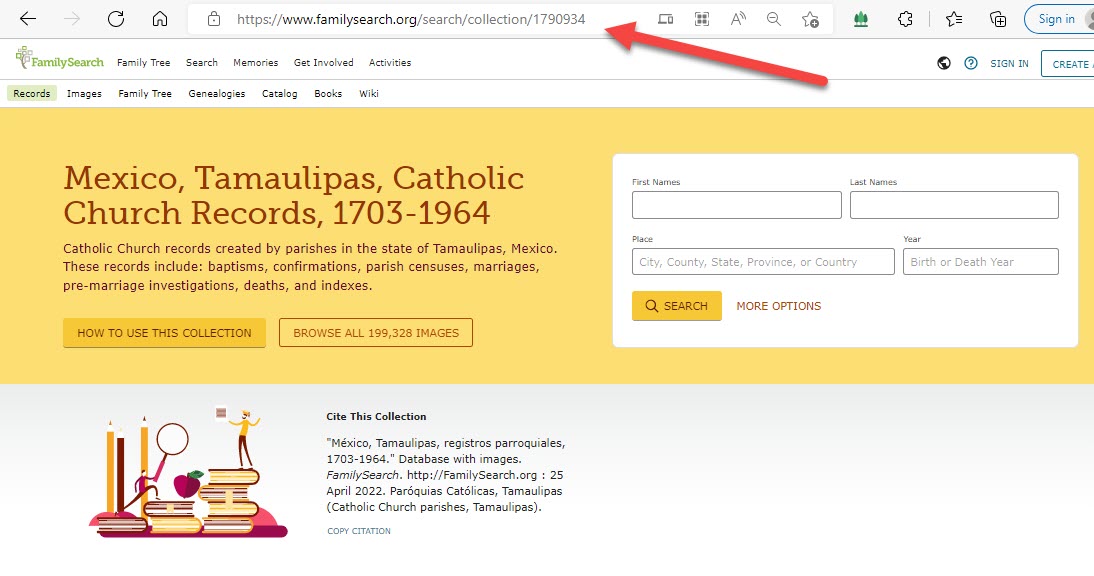
Task: Click the COPY CITATION link
Action: tap(359, 531)
